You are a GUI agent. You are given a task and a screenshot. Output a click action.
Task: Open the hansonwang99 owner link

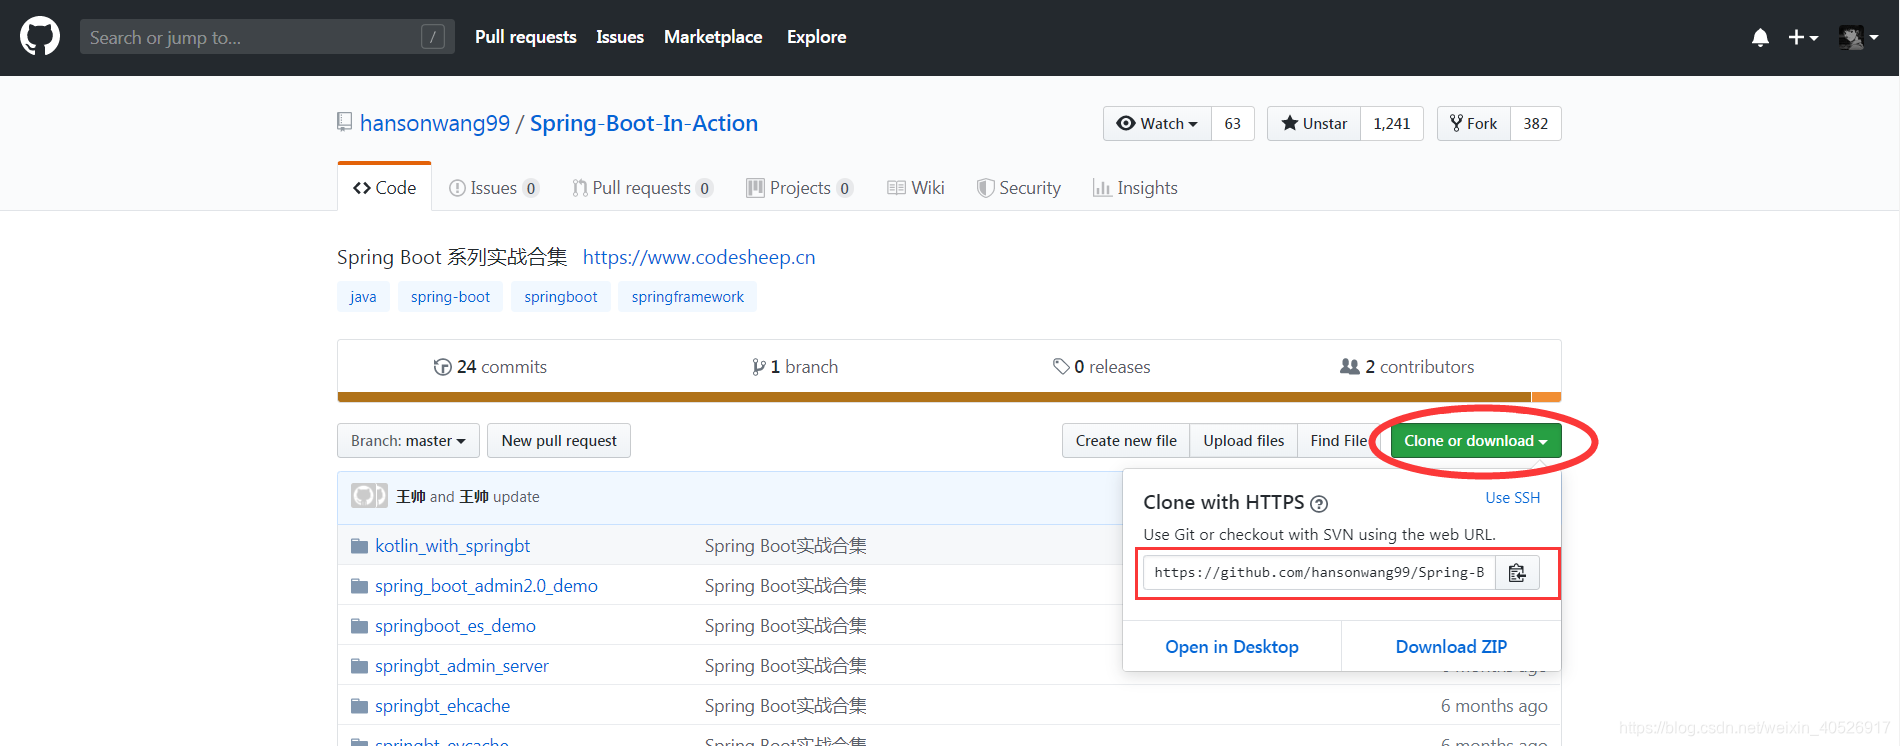click(x=435, y=123)
